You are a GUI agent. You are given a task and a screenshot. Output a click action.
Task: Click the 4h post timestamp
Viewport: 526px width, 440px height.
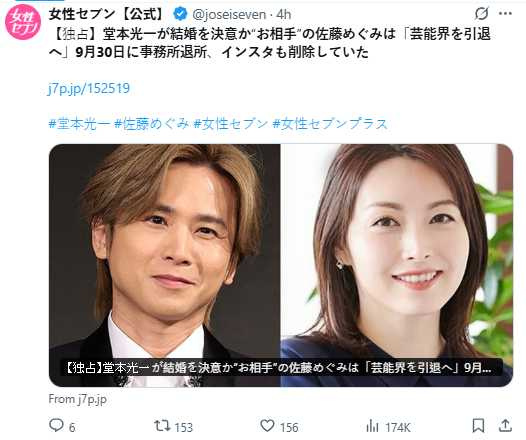(283, 14)
